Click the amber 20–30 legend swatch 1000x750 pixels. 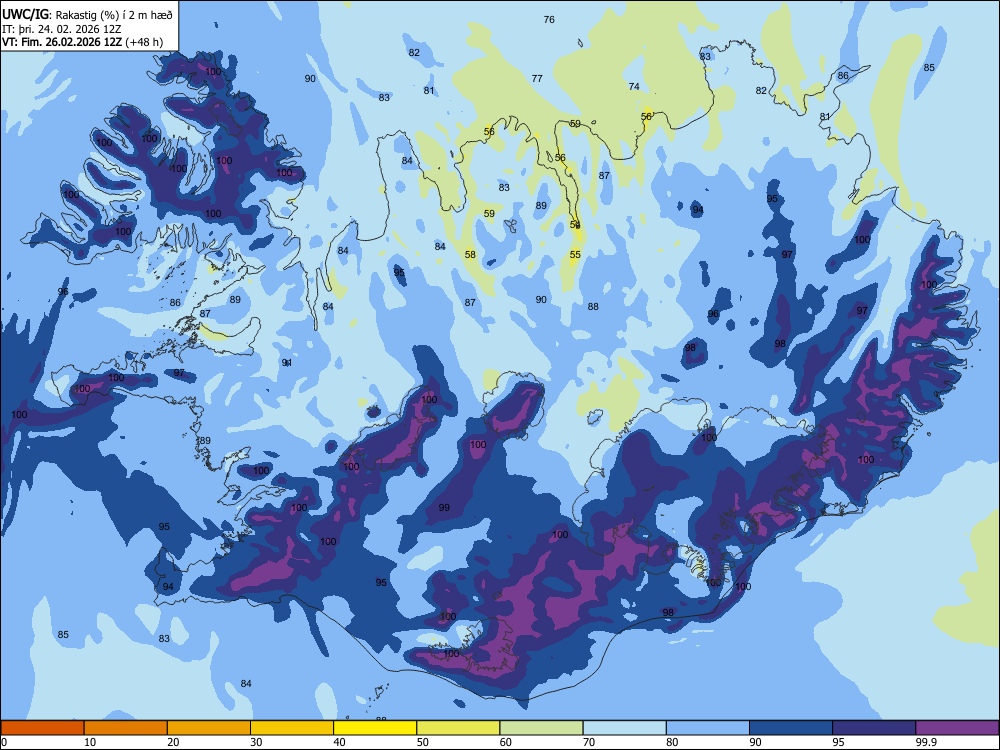click(209, 728)
